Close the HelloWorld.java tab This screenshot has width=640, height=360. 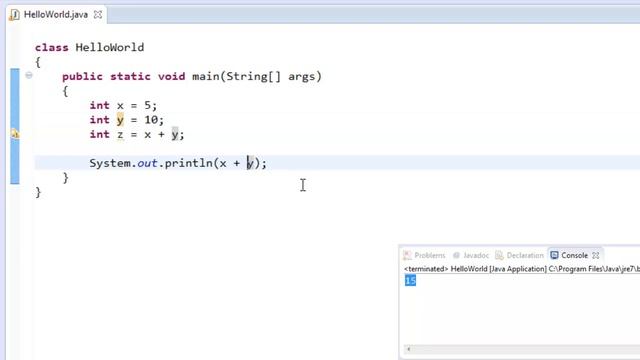click(x=98, y=15)
